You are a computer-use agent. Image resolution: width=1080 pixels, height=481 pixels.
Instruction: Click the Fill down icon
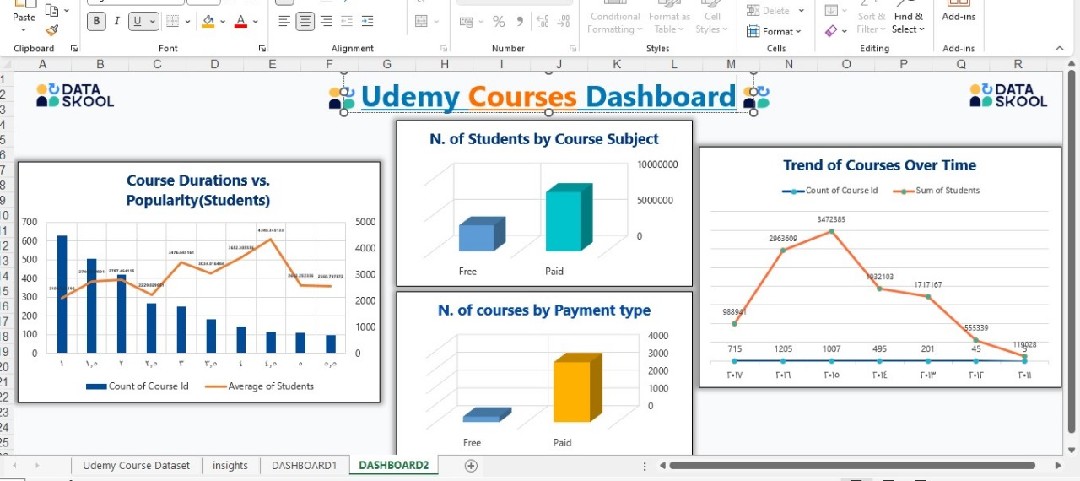click(831, 10)
